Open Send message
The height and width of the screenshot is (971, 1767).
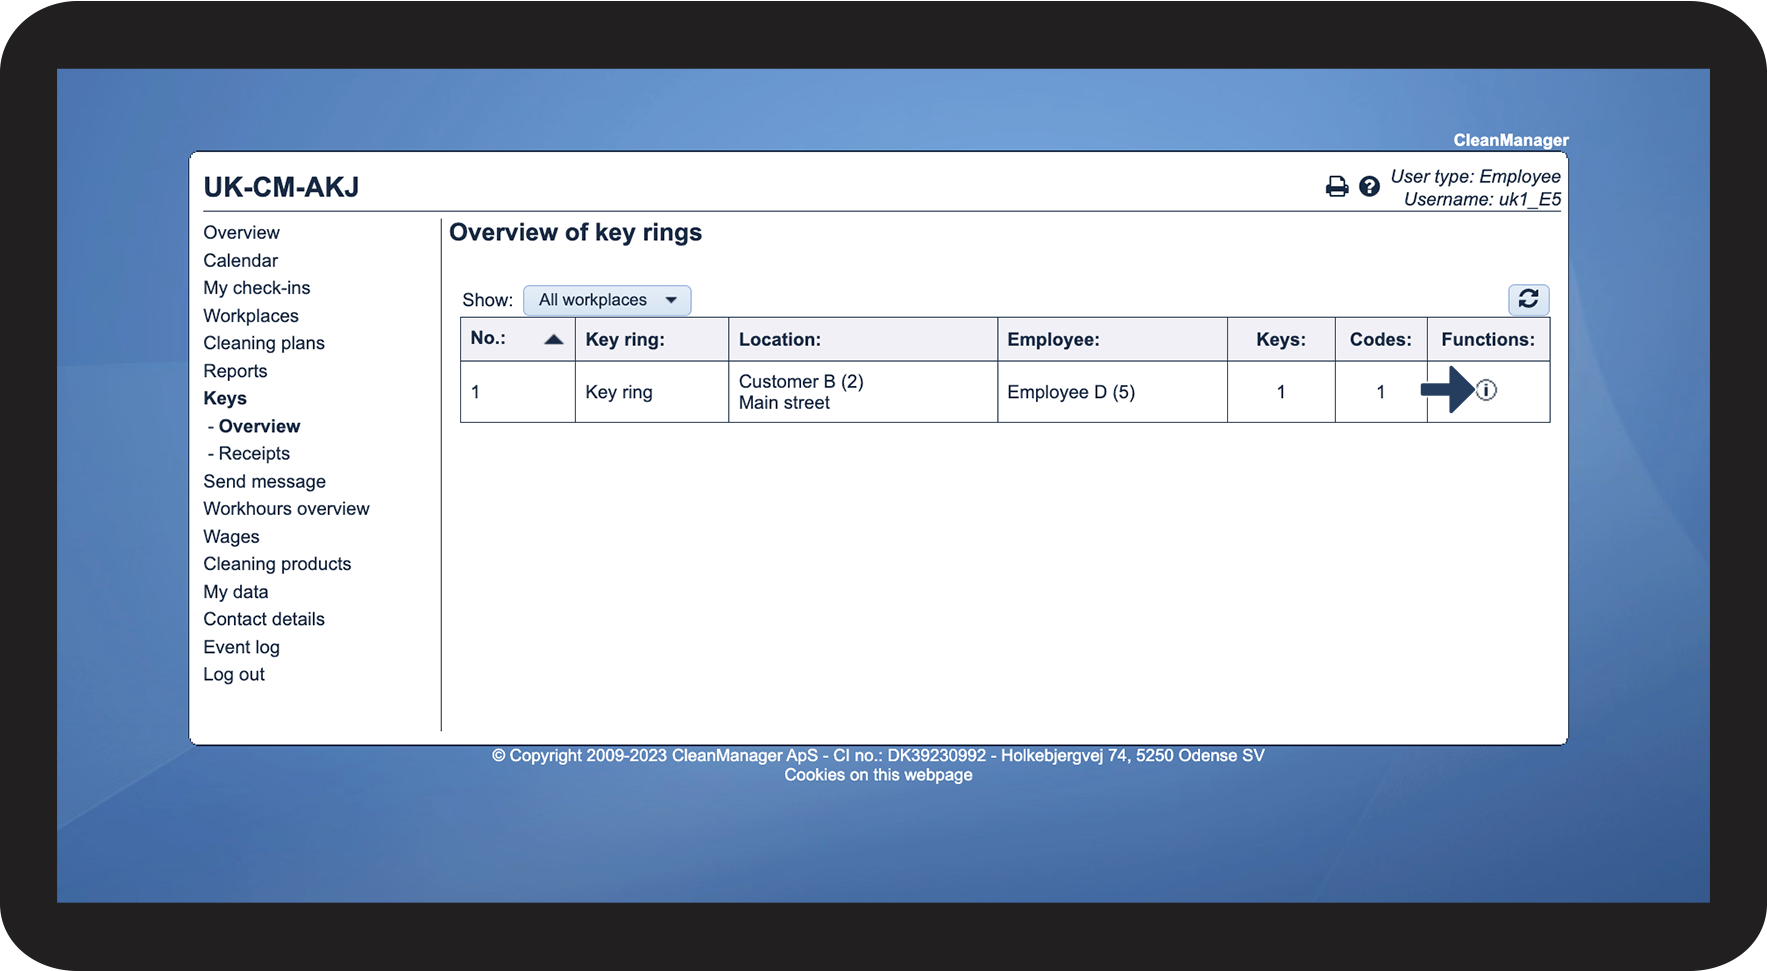(x=265, y=482)
